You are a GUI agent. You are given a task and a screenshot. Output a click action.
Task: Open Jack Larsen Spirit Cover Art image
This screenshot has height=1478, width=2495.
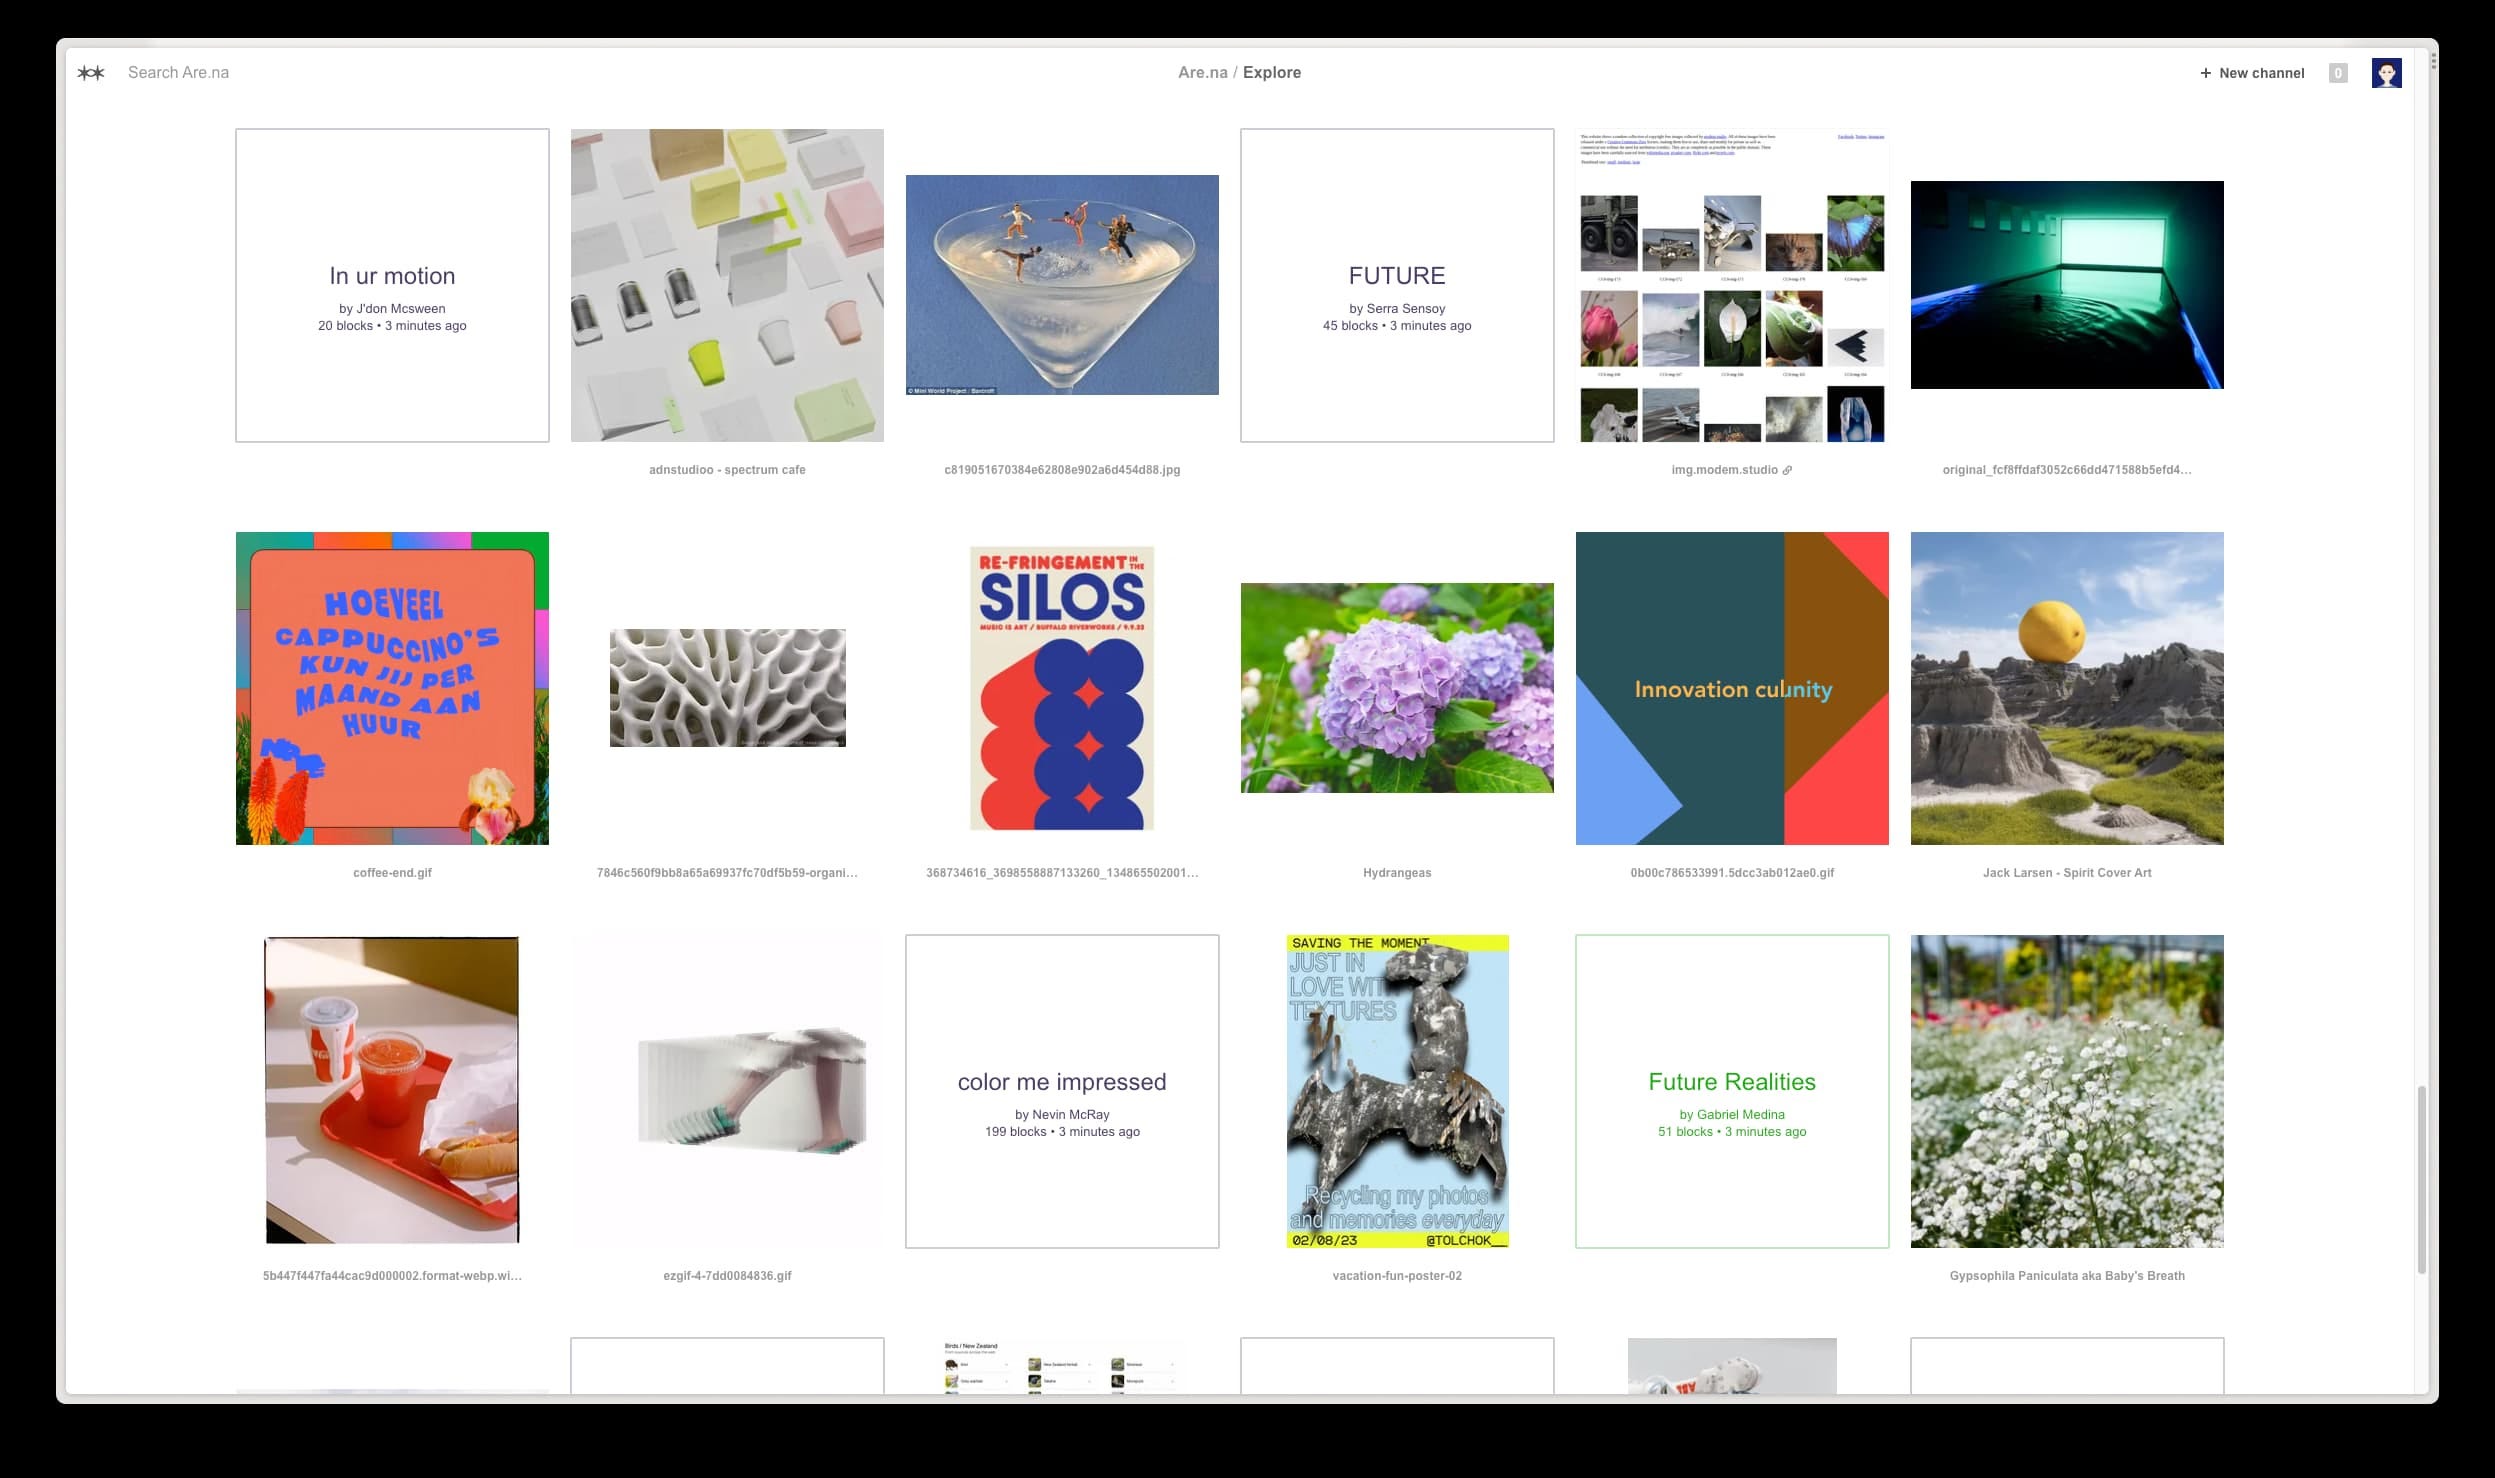coord(2066,688)
